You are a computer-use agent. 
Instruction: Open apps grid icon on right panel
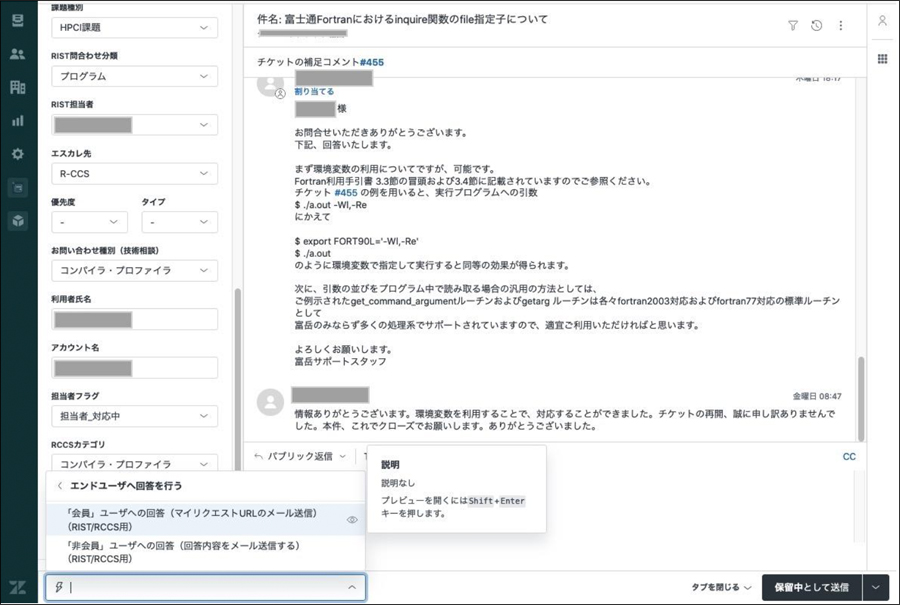tap(882, 59)
